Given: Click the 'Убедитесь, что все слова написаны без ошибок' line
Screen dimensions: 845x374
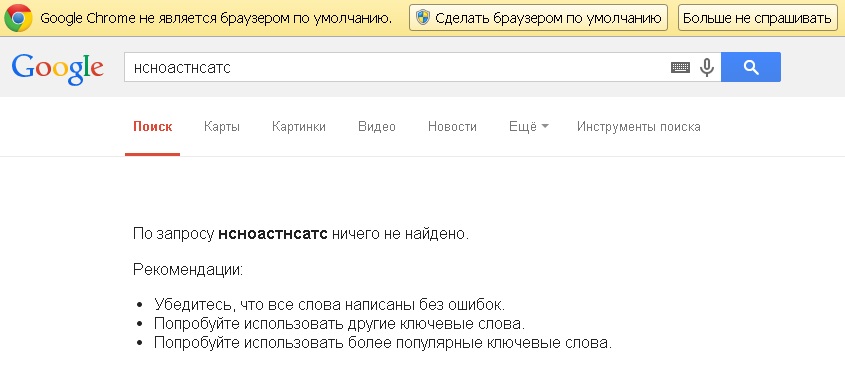Looking at the screenshot, I should [x=330, y=304].
